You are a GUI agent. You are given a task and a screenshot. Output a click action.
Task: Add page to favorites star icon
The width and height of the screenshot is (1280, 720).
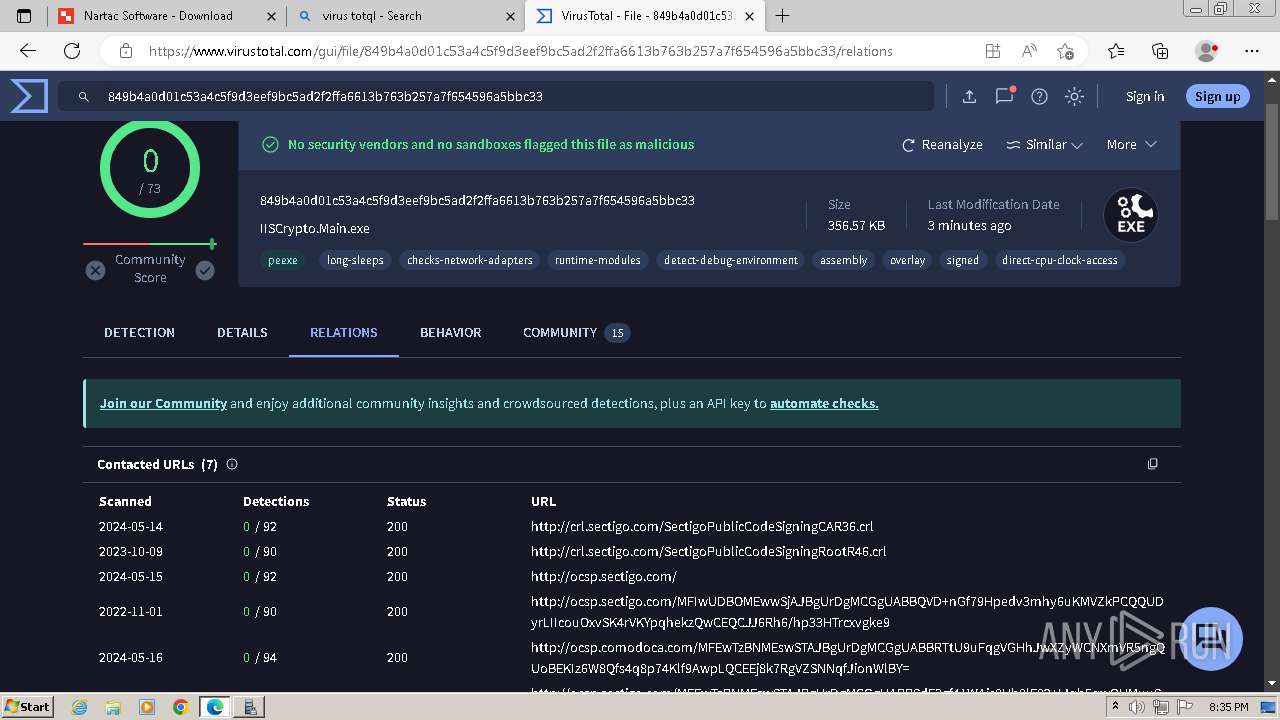tap(1065, 51)
